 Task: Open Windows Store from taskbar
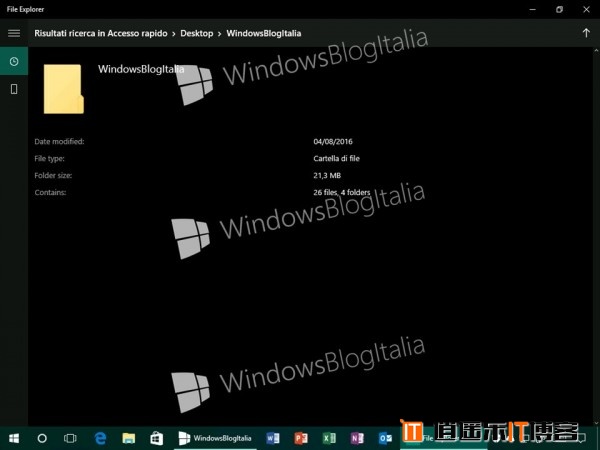click(157, 438)
